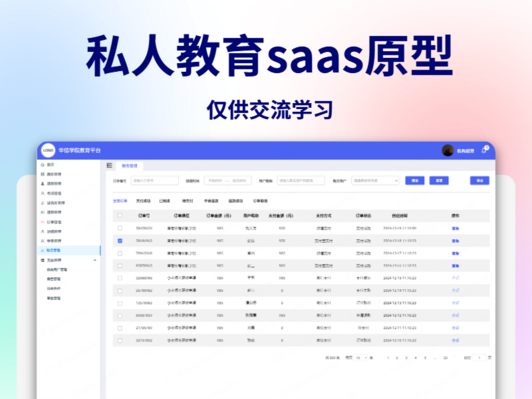Open the rows-per-page dropdown
The width and height of the screenshot is (532, 399).
point(361,358)
